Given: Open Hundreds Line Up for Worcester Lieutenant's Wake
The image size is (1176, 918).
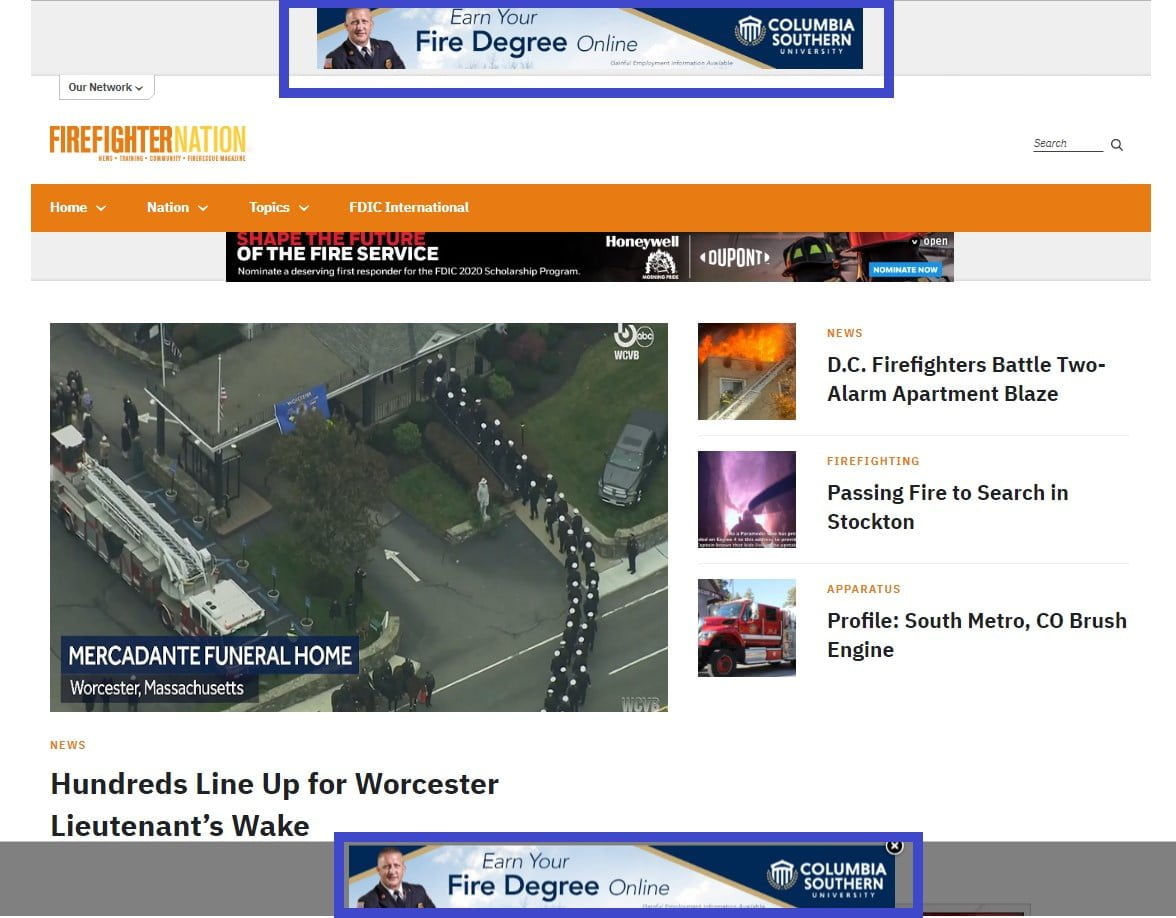Looking at the screenshot, I should point(274,804).
